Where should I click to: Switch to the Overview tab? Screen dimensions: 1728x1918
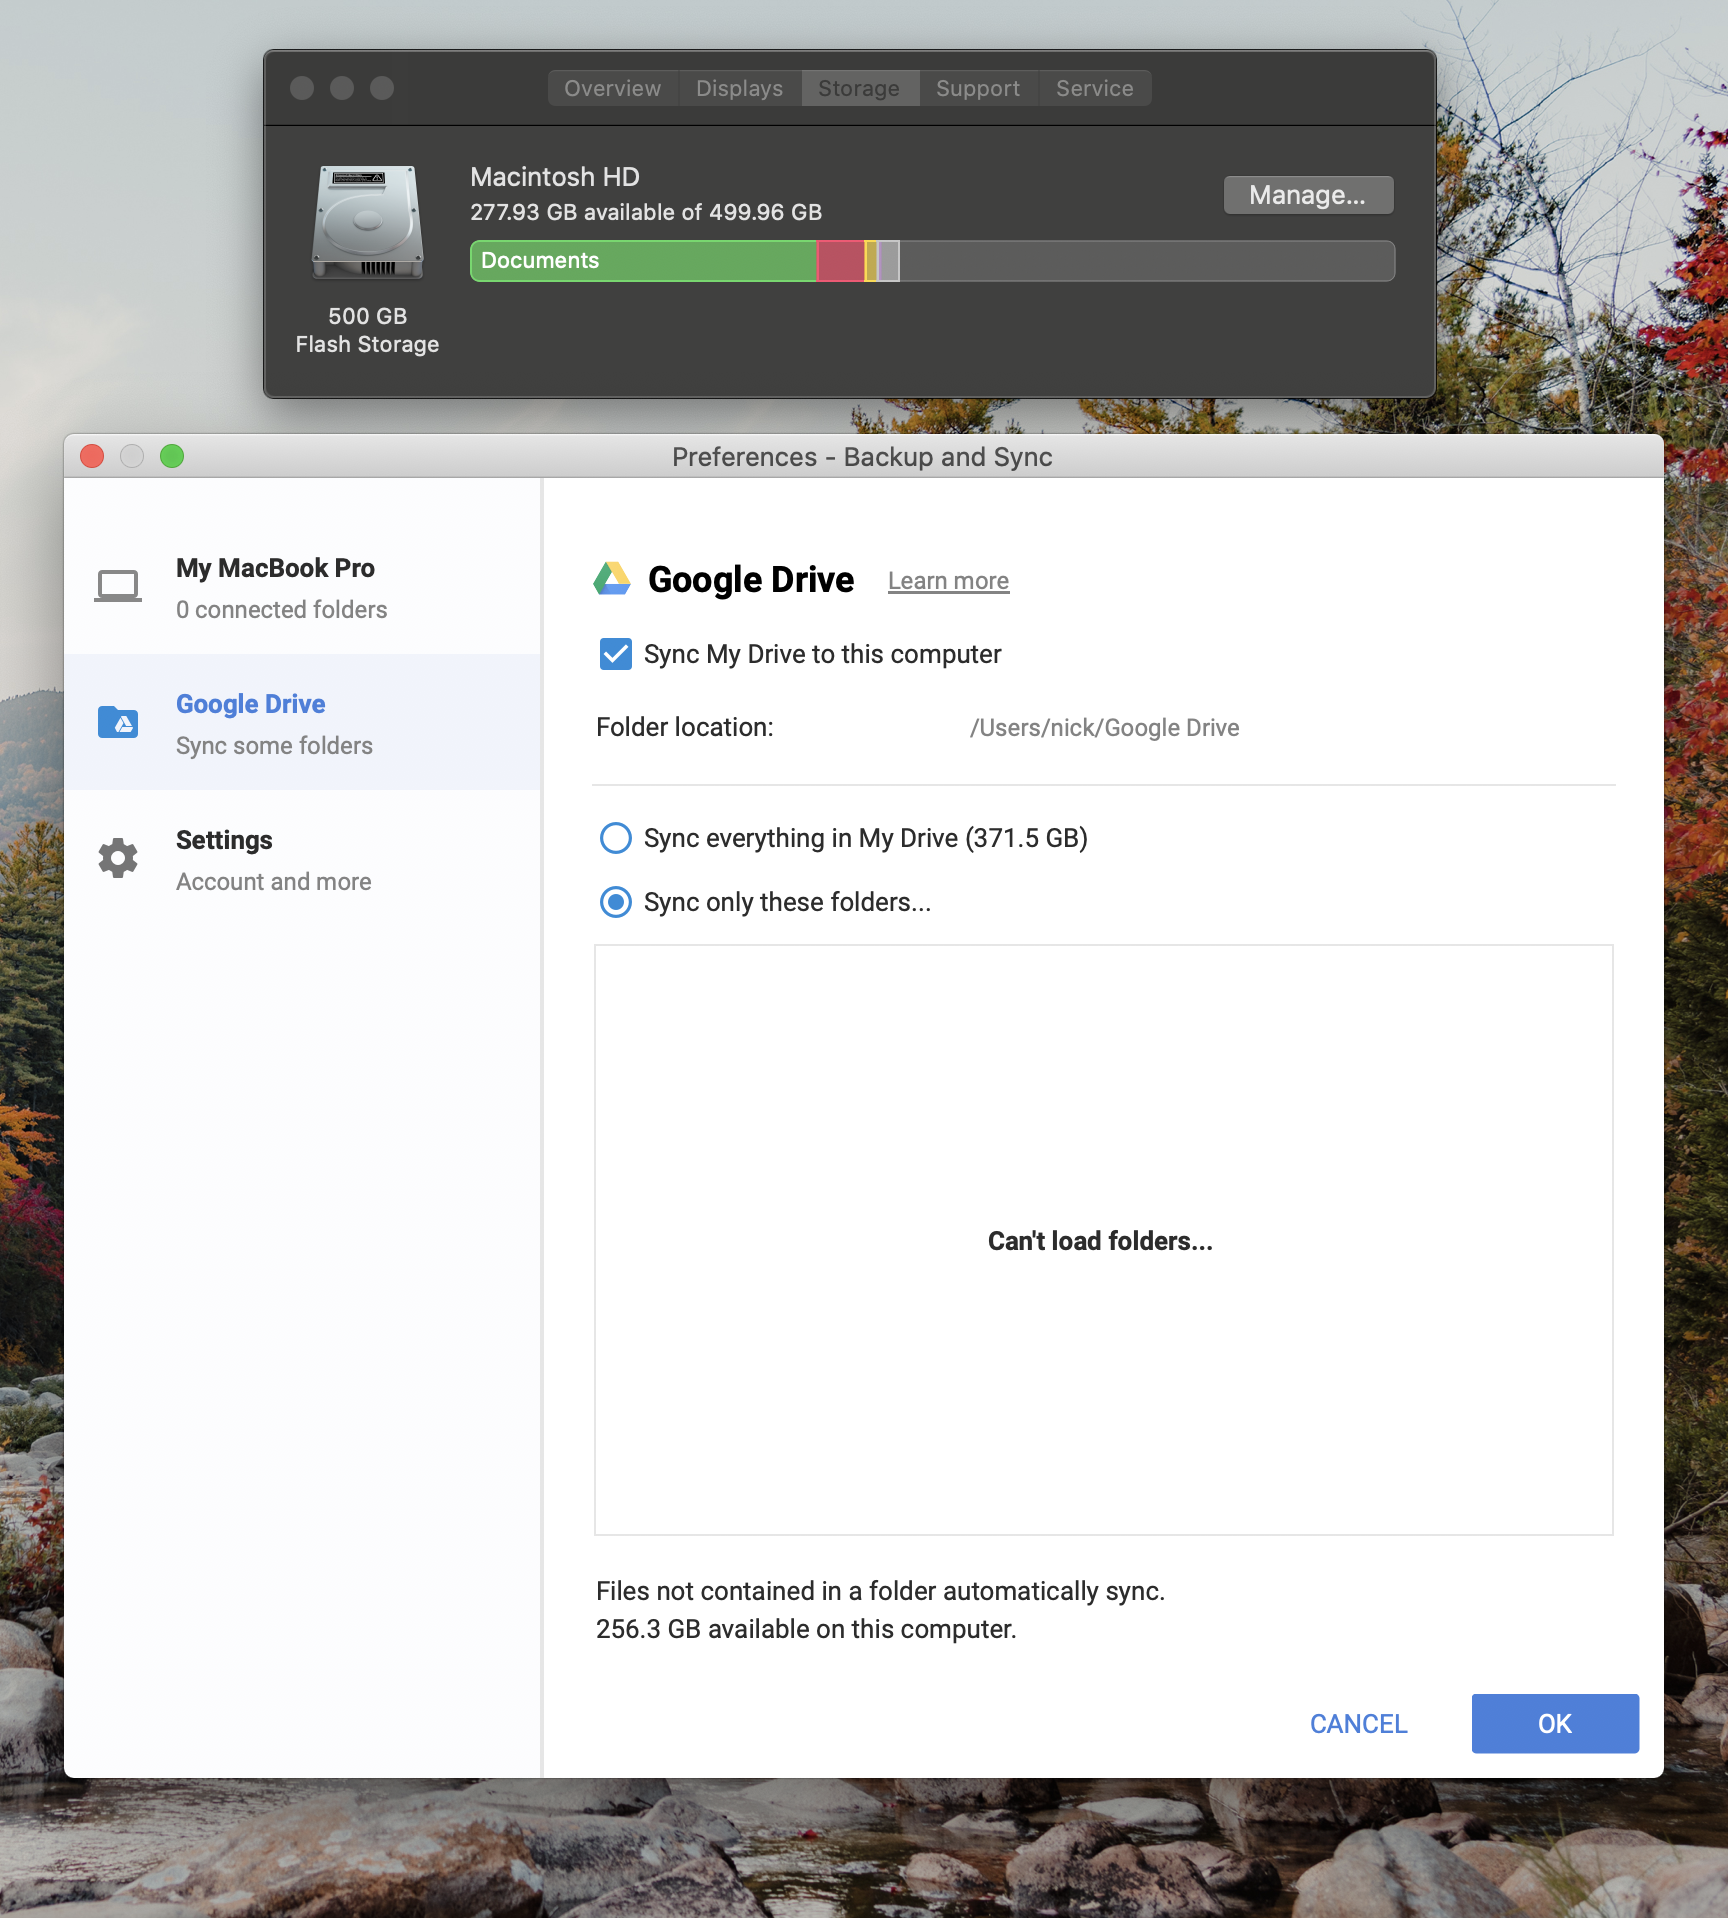coord(613,88)
